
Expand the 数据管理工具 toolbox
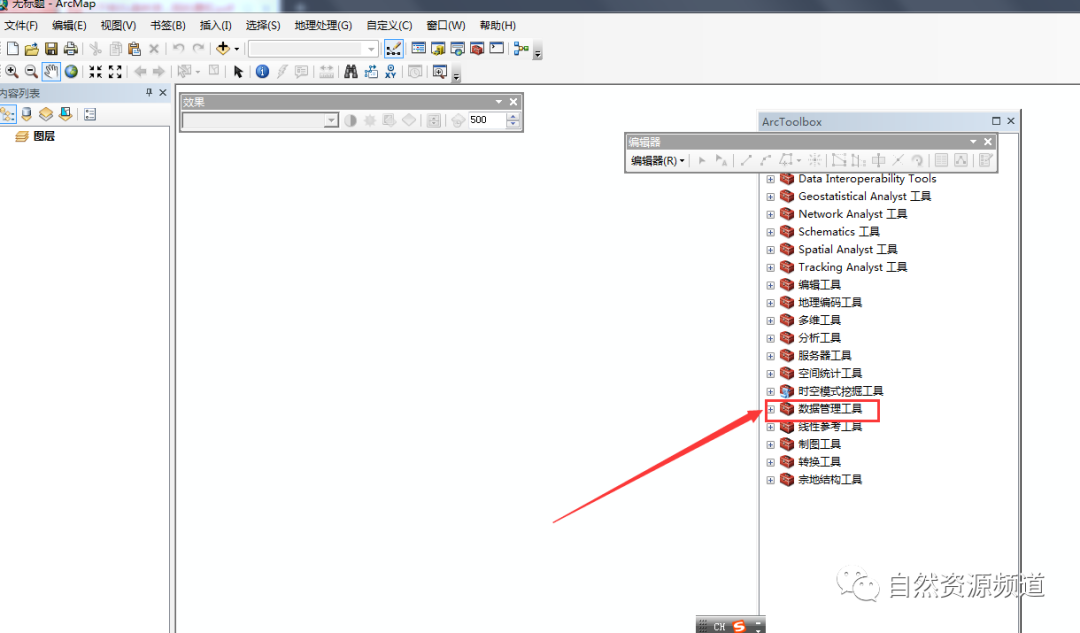click(771, 409)
